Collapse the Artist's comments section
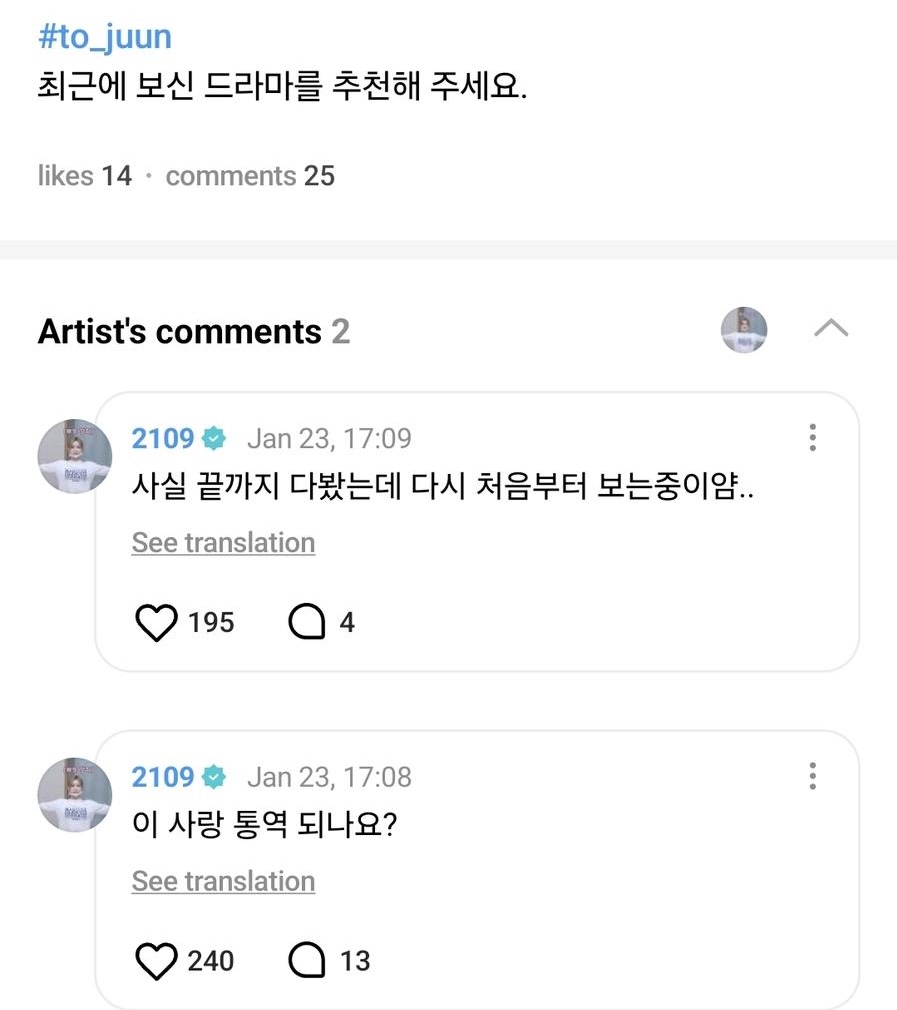The height and width of the screenshot is (1010, 897). tap(831, 329)
